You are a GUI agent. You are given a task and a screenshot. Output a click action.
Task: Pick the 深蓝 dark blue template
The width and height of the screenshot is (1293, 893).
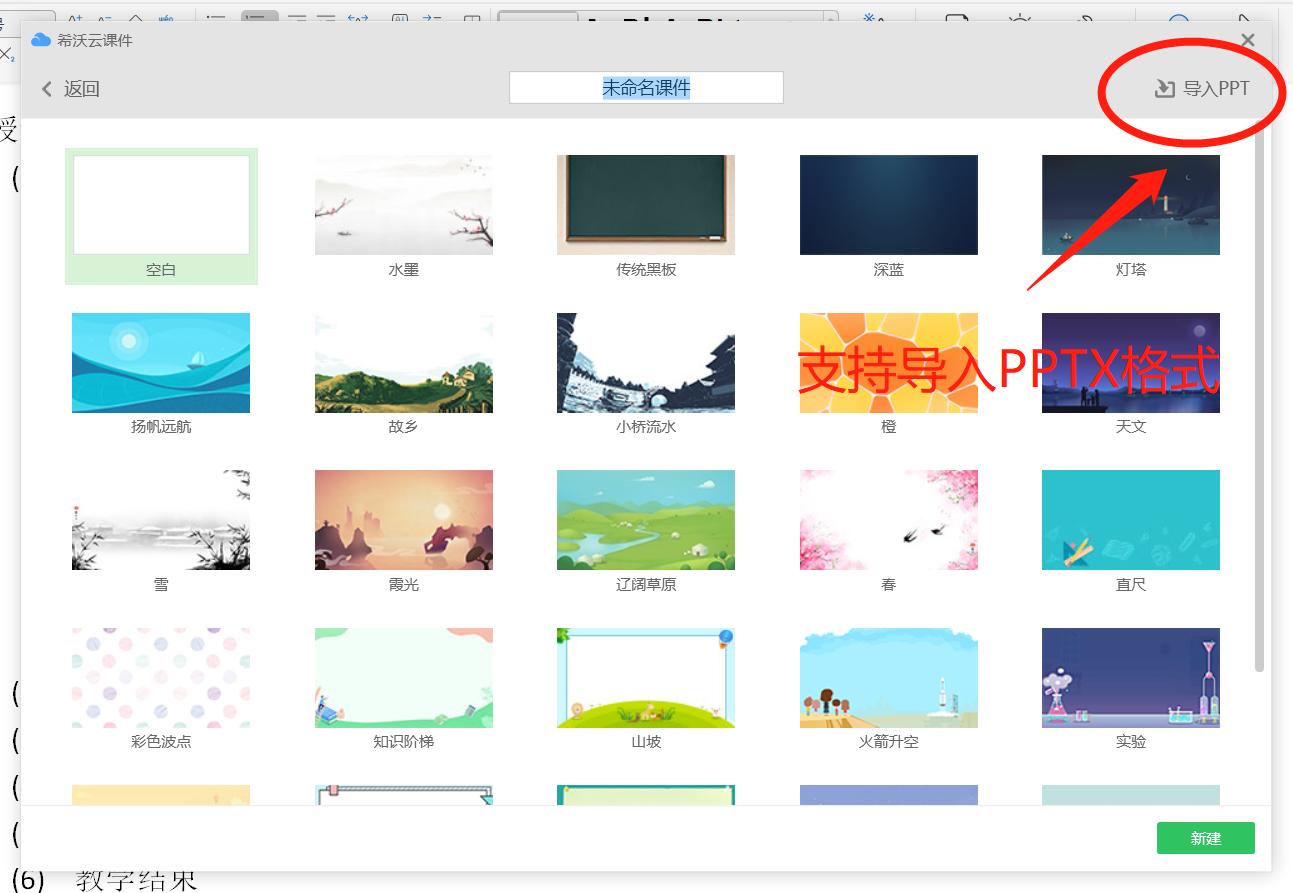tap(888, 205)
